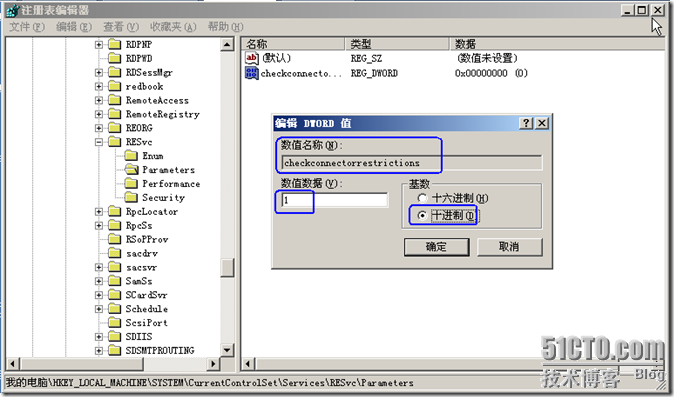Open the 帮助(H) menu
674x397 pixels.
tap(226, 27)
